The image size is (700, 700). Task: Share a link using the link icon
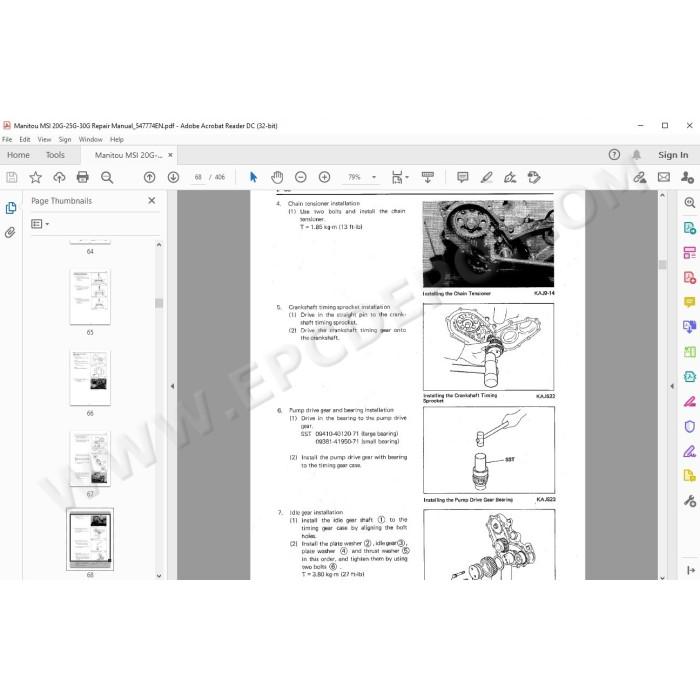tap(640, 177)
